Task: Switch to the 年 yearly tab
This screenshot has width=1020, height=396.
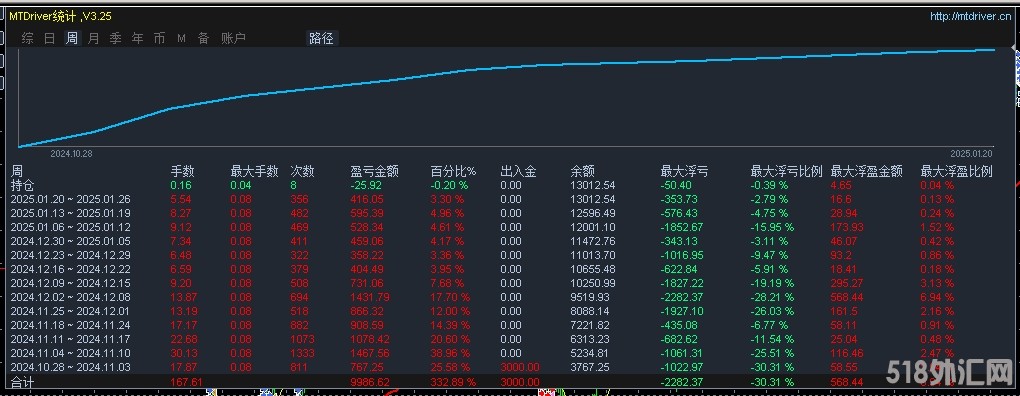Action: pos(137,38)
